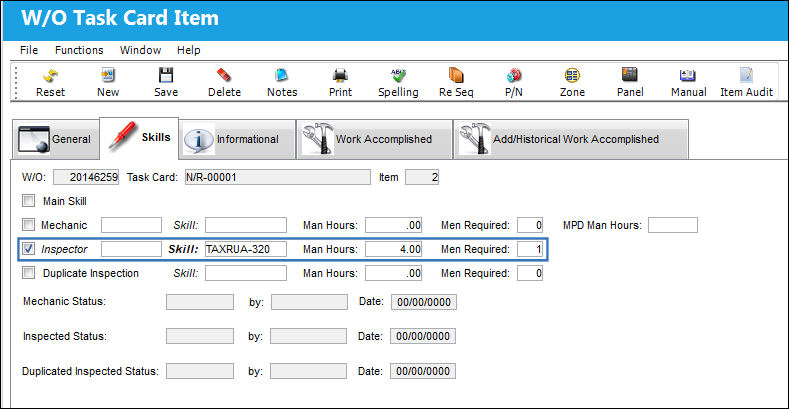Click the Task Card field N/R-00001
The height and width of the screenshot is (409, 789).
click(x=278, y=177)
